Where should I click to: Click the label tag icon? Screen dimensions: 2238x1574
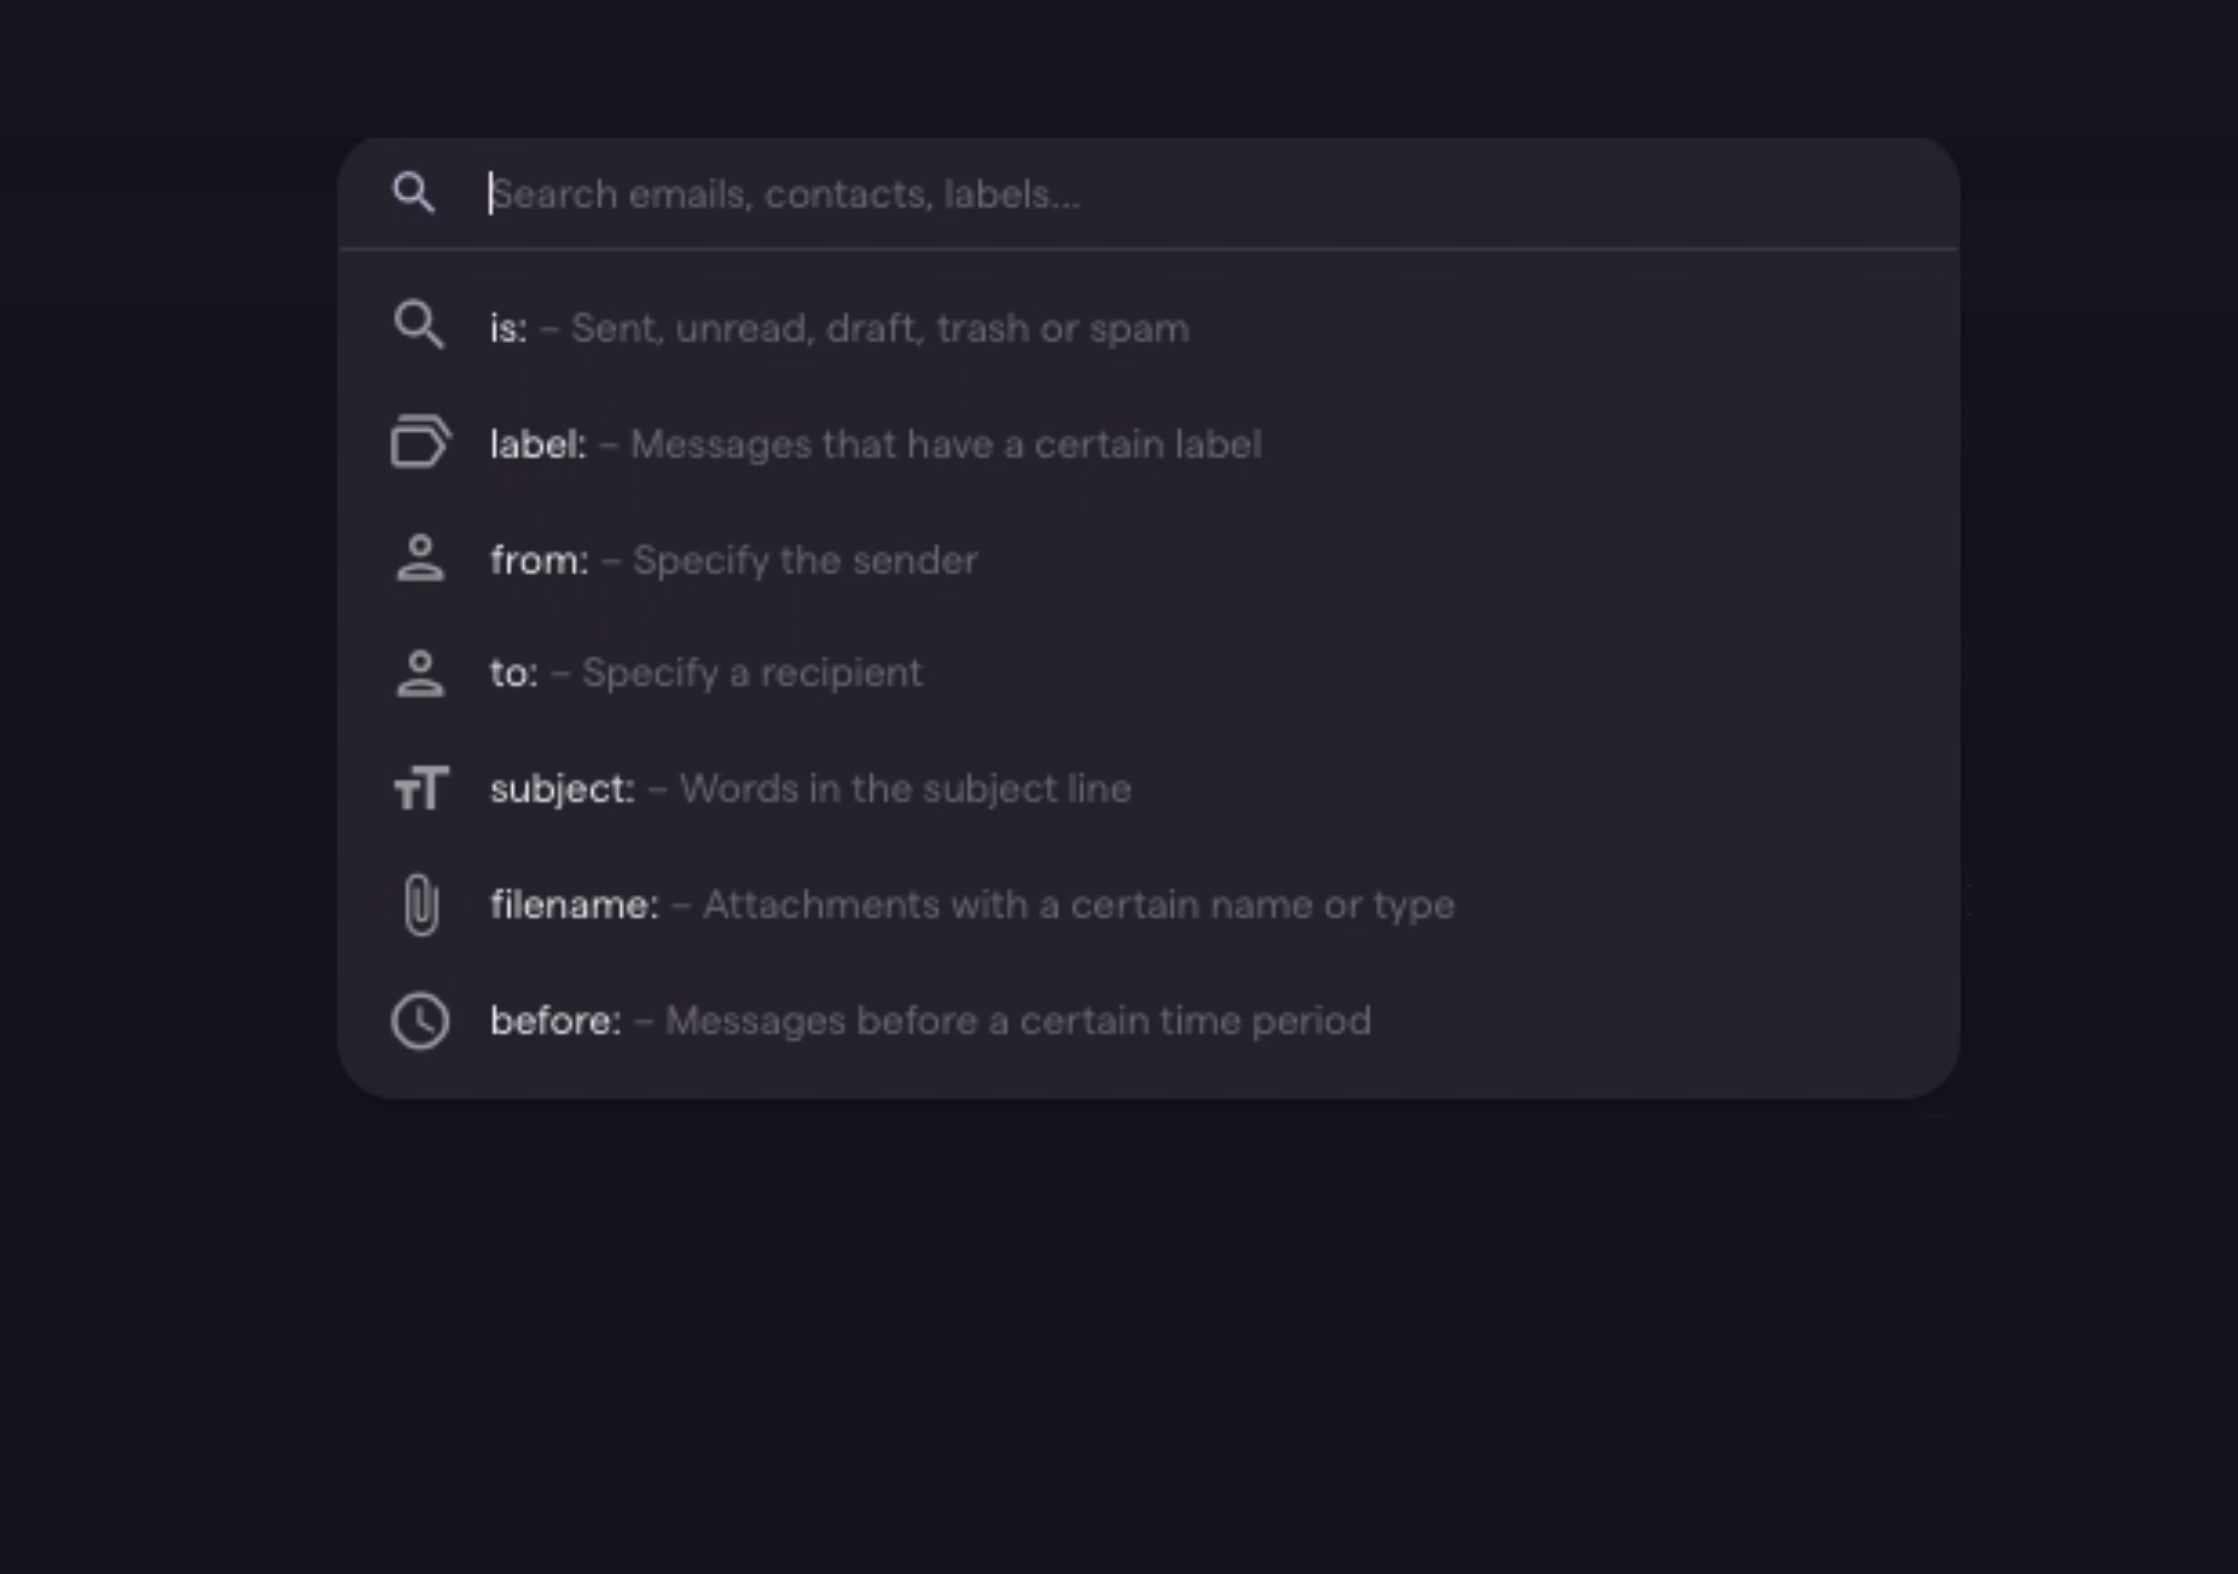click(420, 441)
